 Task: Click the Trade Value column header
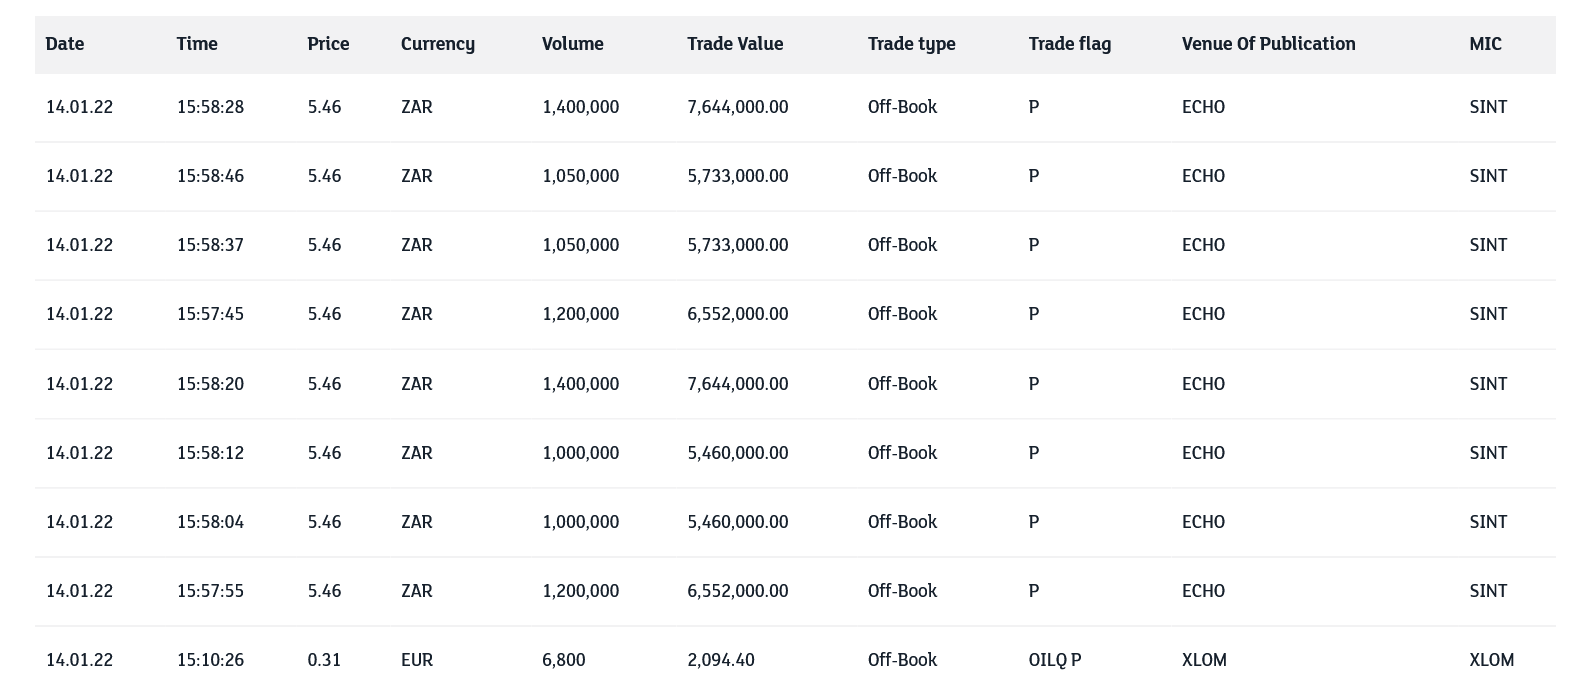[x=735, y=44]
